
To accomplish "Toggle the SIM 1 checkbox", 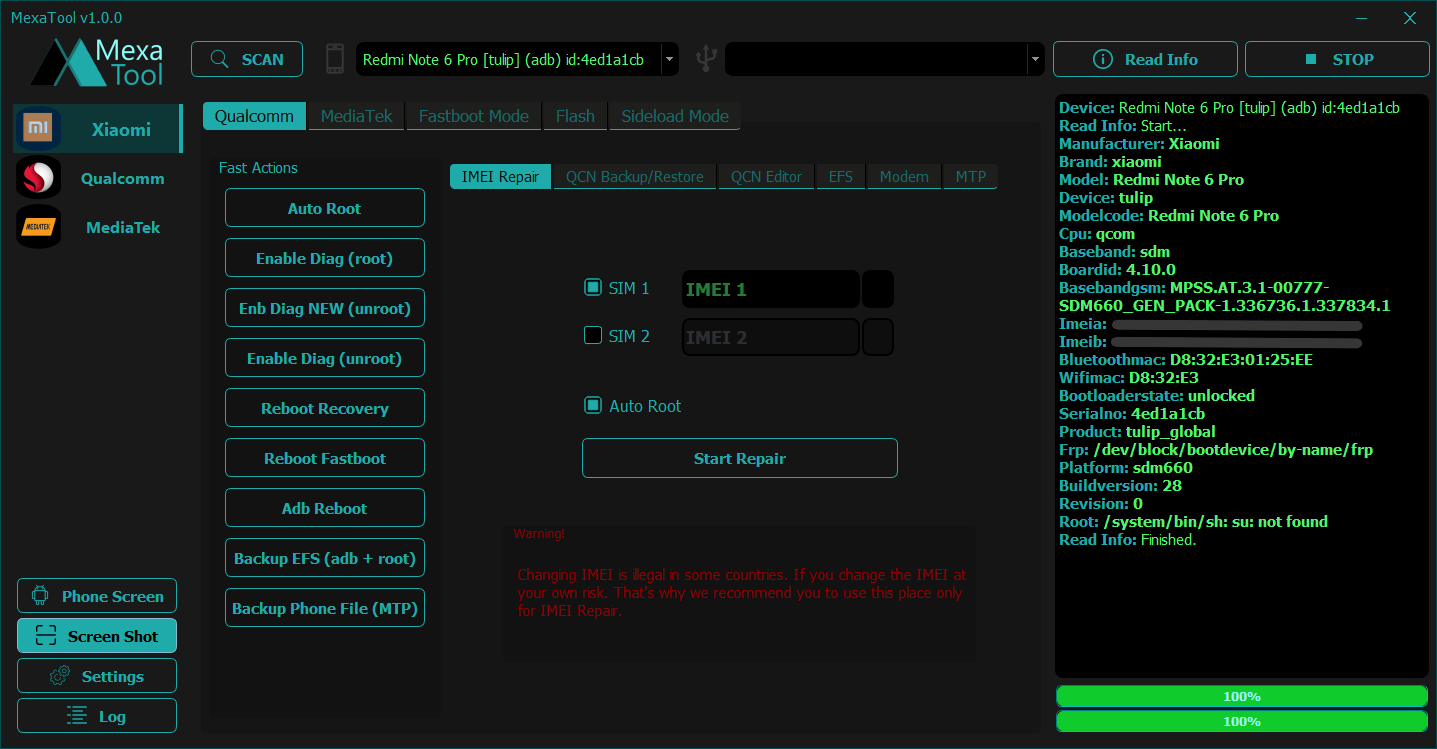I will [593, 288].
